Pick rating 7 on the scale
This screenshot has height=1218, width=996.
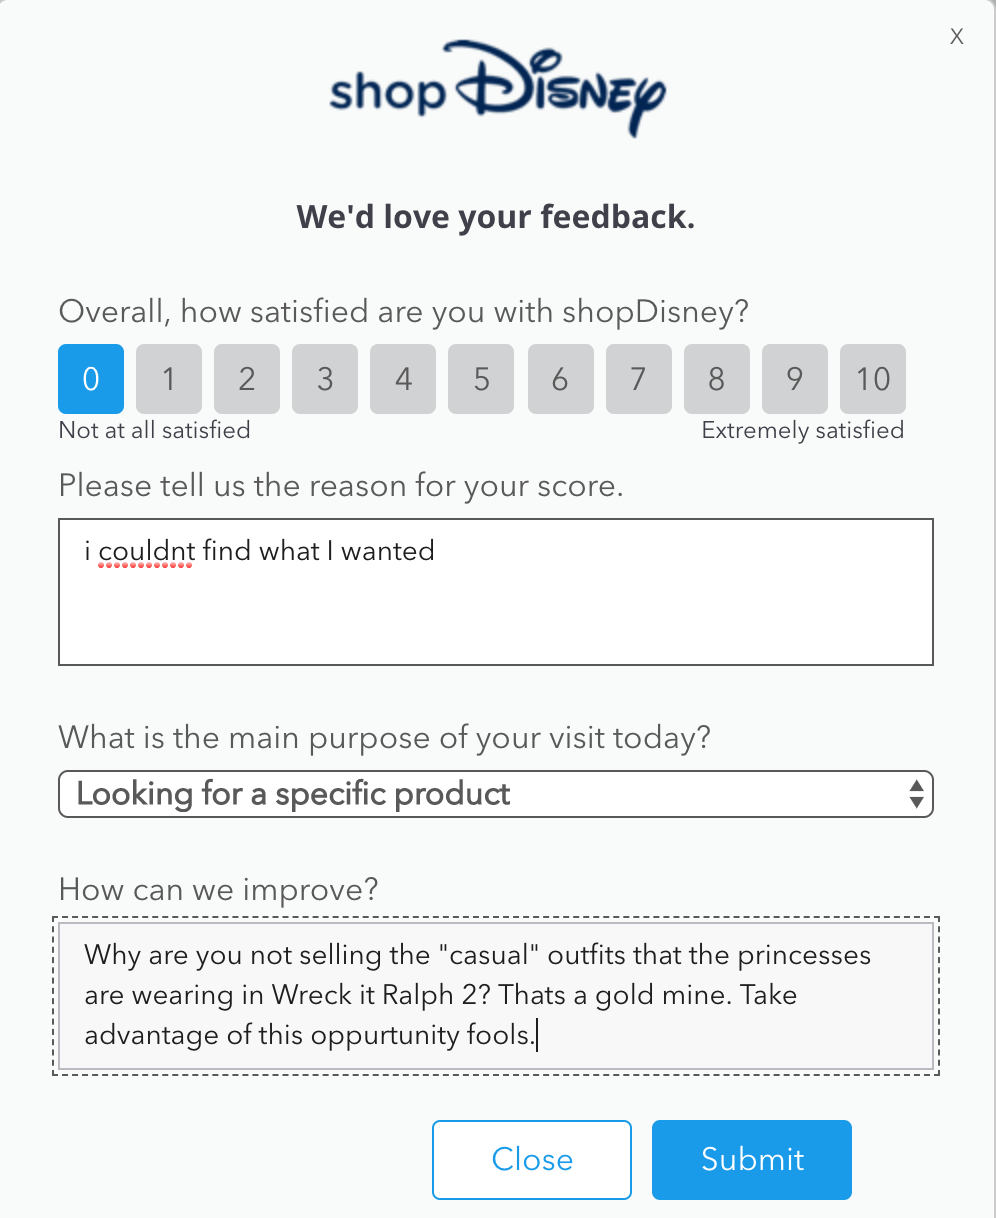point(638,379)
